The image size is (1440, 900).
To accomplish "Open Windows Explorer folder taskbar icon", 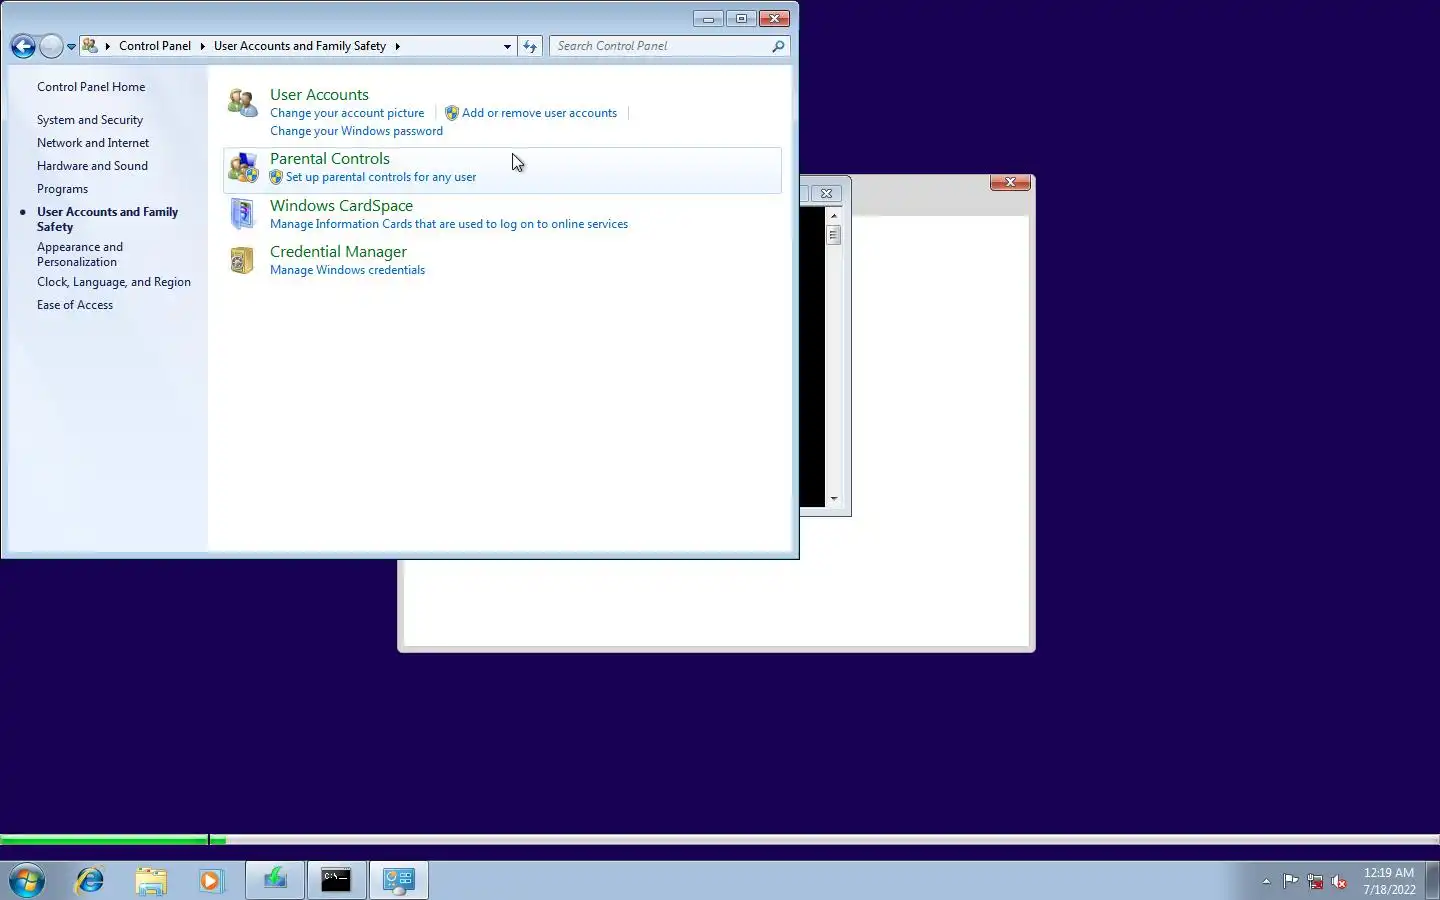I will [x=151, y=880].
